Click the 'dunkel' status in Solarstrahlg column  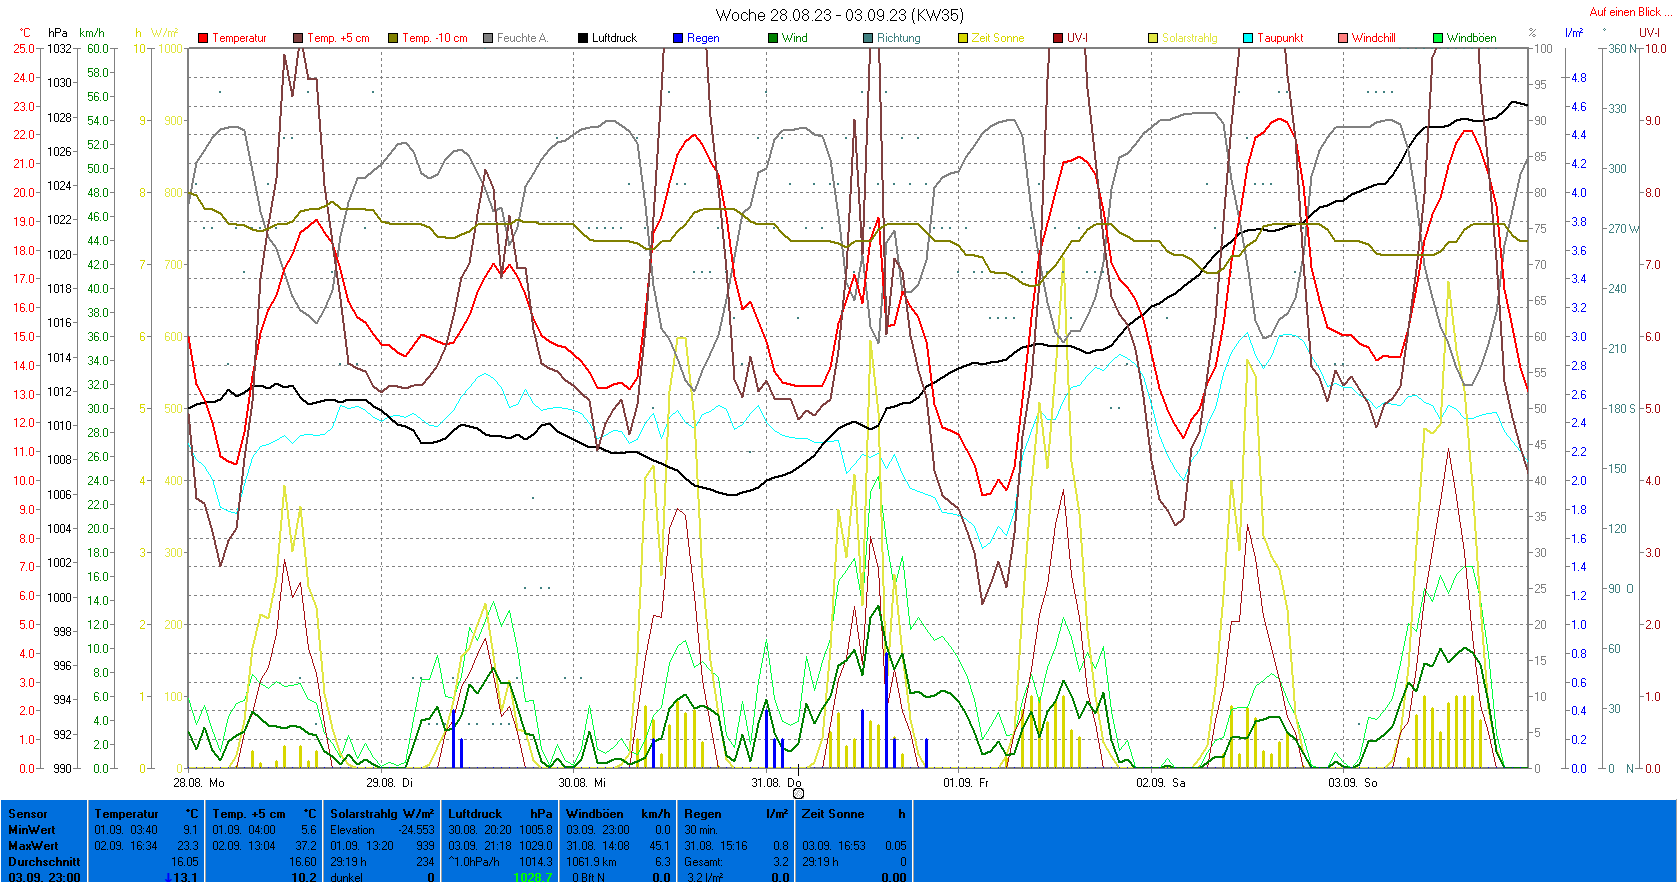click(x=347, y=877)
